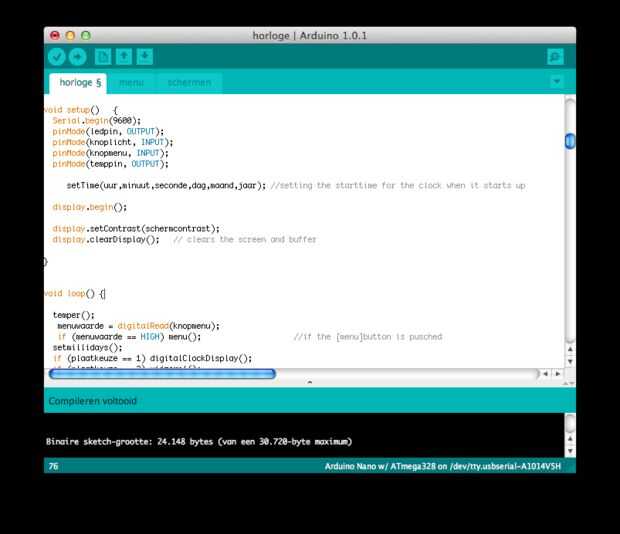This screenshot has height=534, width=620.
Task: Save sketch with the Save icon
Action: [x=145, y=57]
